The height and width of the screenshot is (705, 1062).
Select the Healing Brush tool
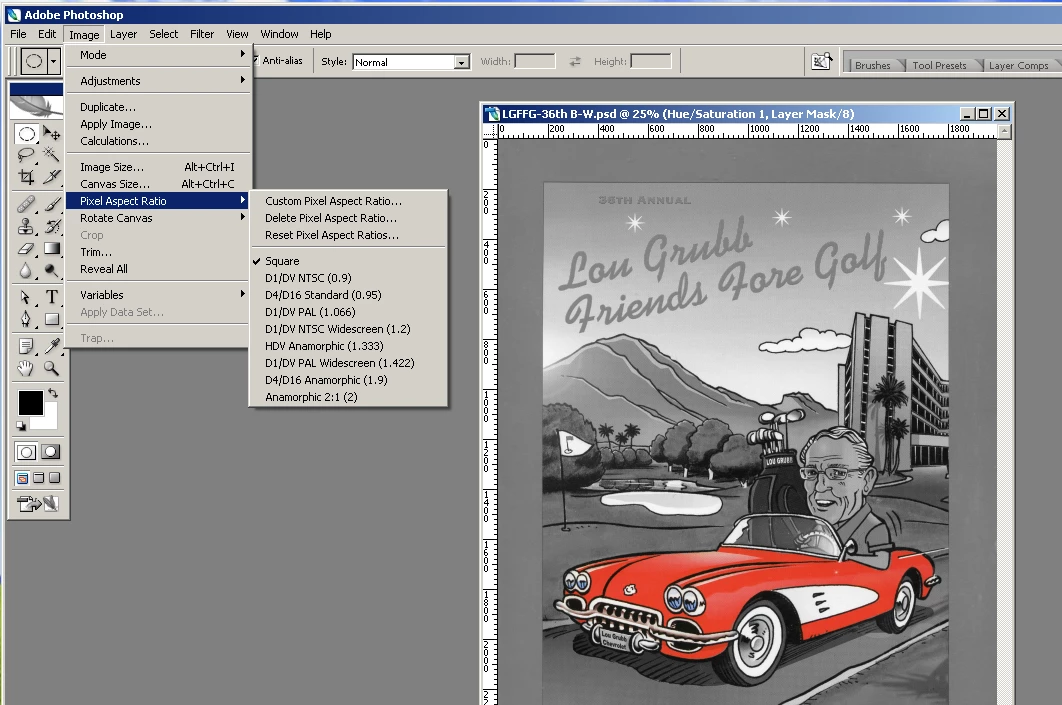[x=26, y=204]
